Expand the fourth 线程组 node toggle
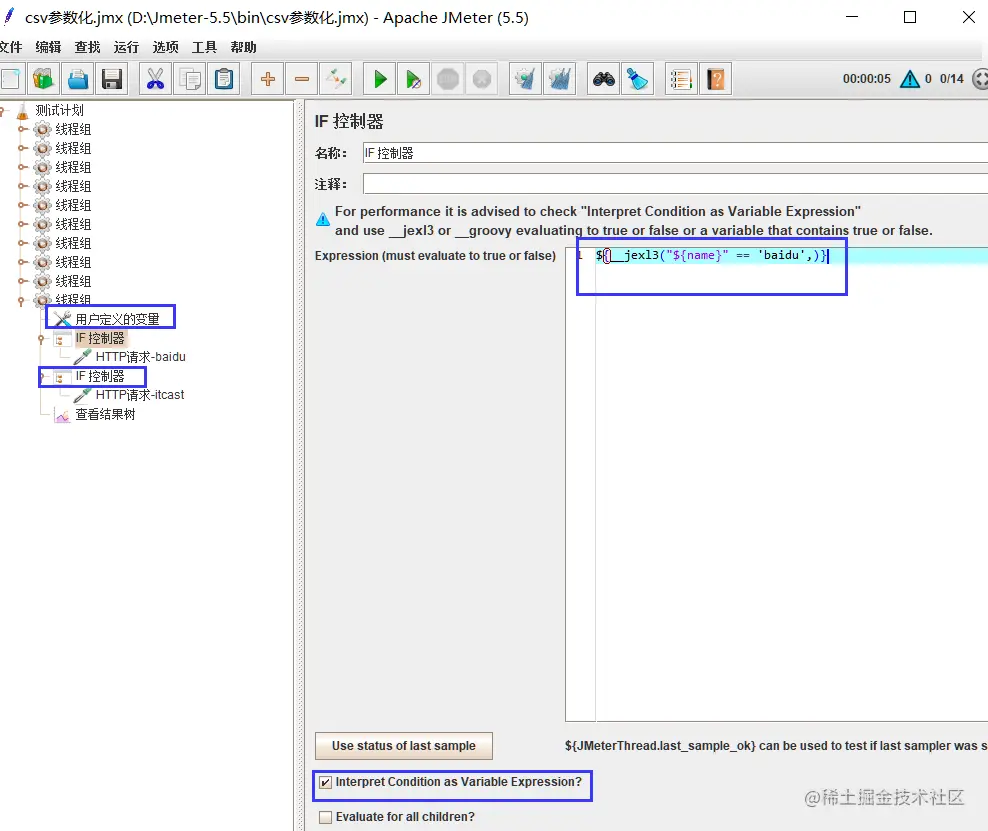 click(x=23, y=186)
